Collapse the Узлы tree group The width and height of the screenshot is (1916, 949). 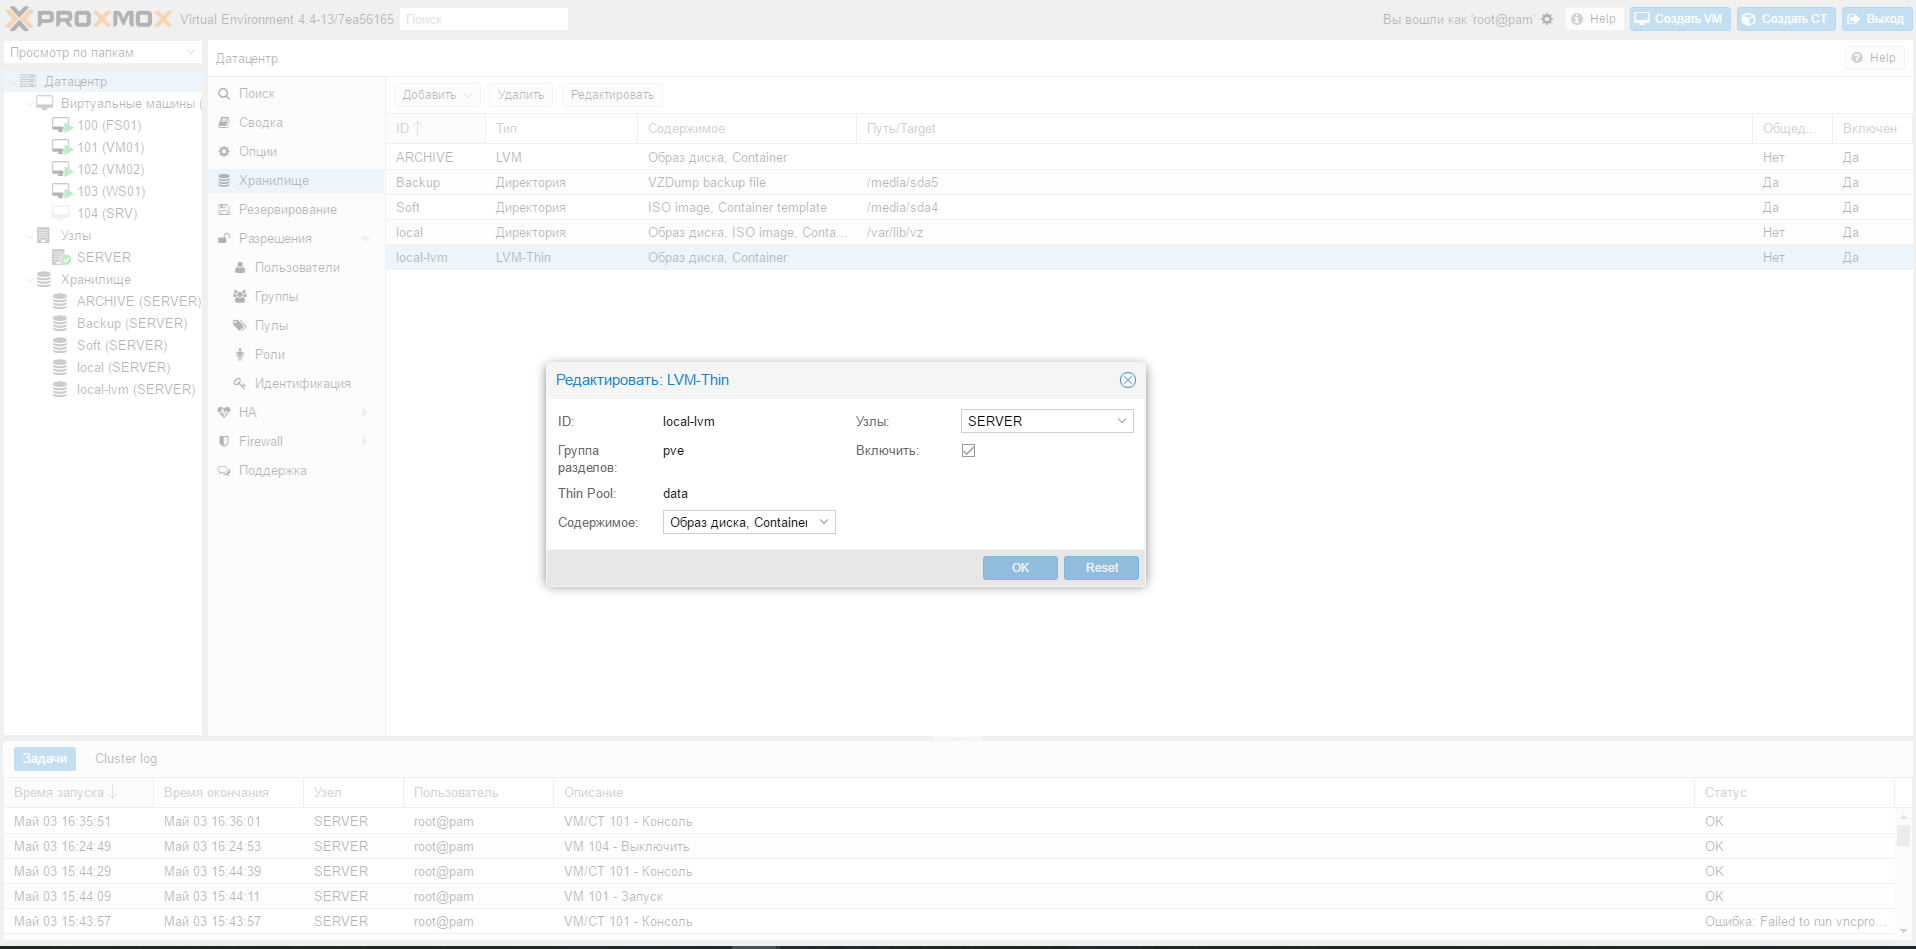pyautogui.click(x=28, y=235)
